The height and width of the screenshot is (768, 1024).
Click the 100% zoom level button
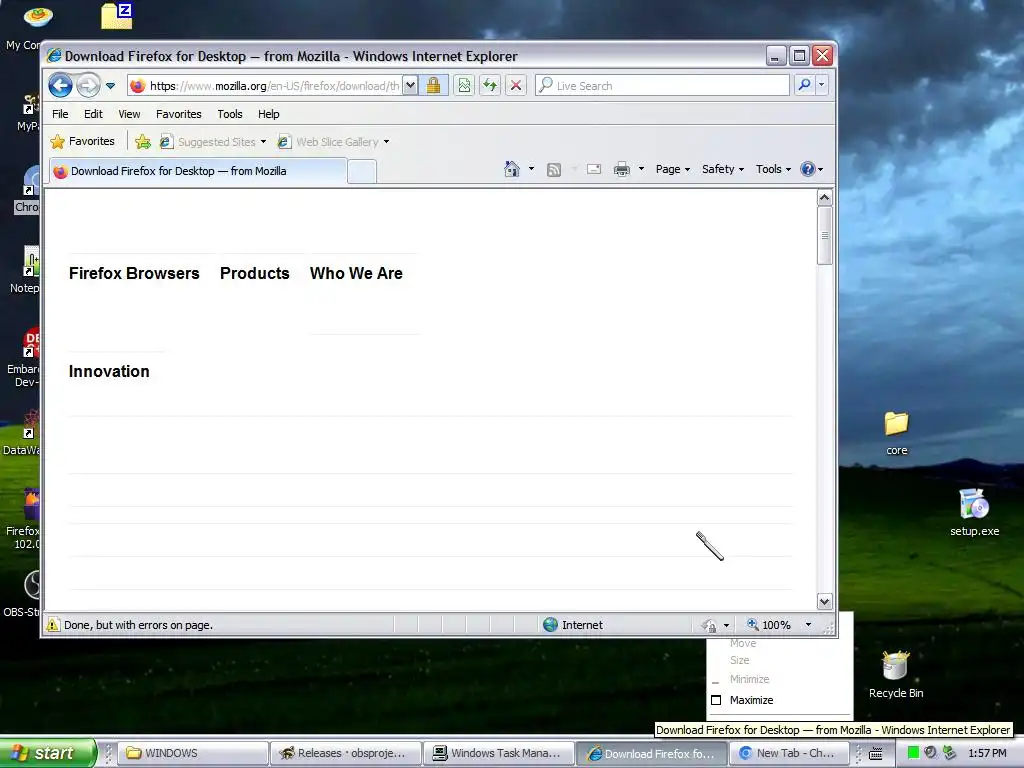click(x=769, y=625)
